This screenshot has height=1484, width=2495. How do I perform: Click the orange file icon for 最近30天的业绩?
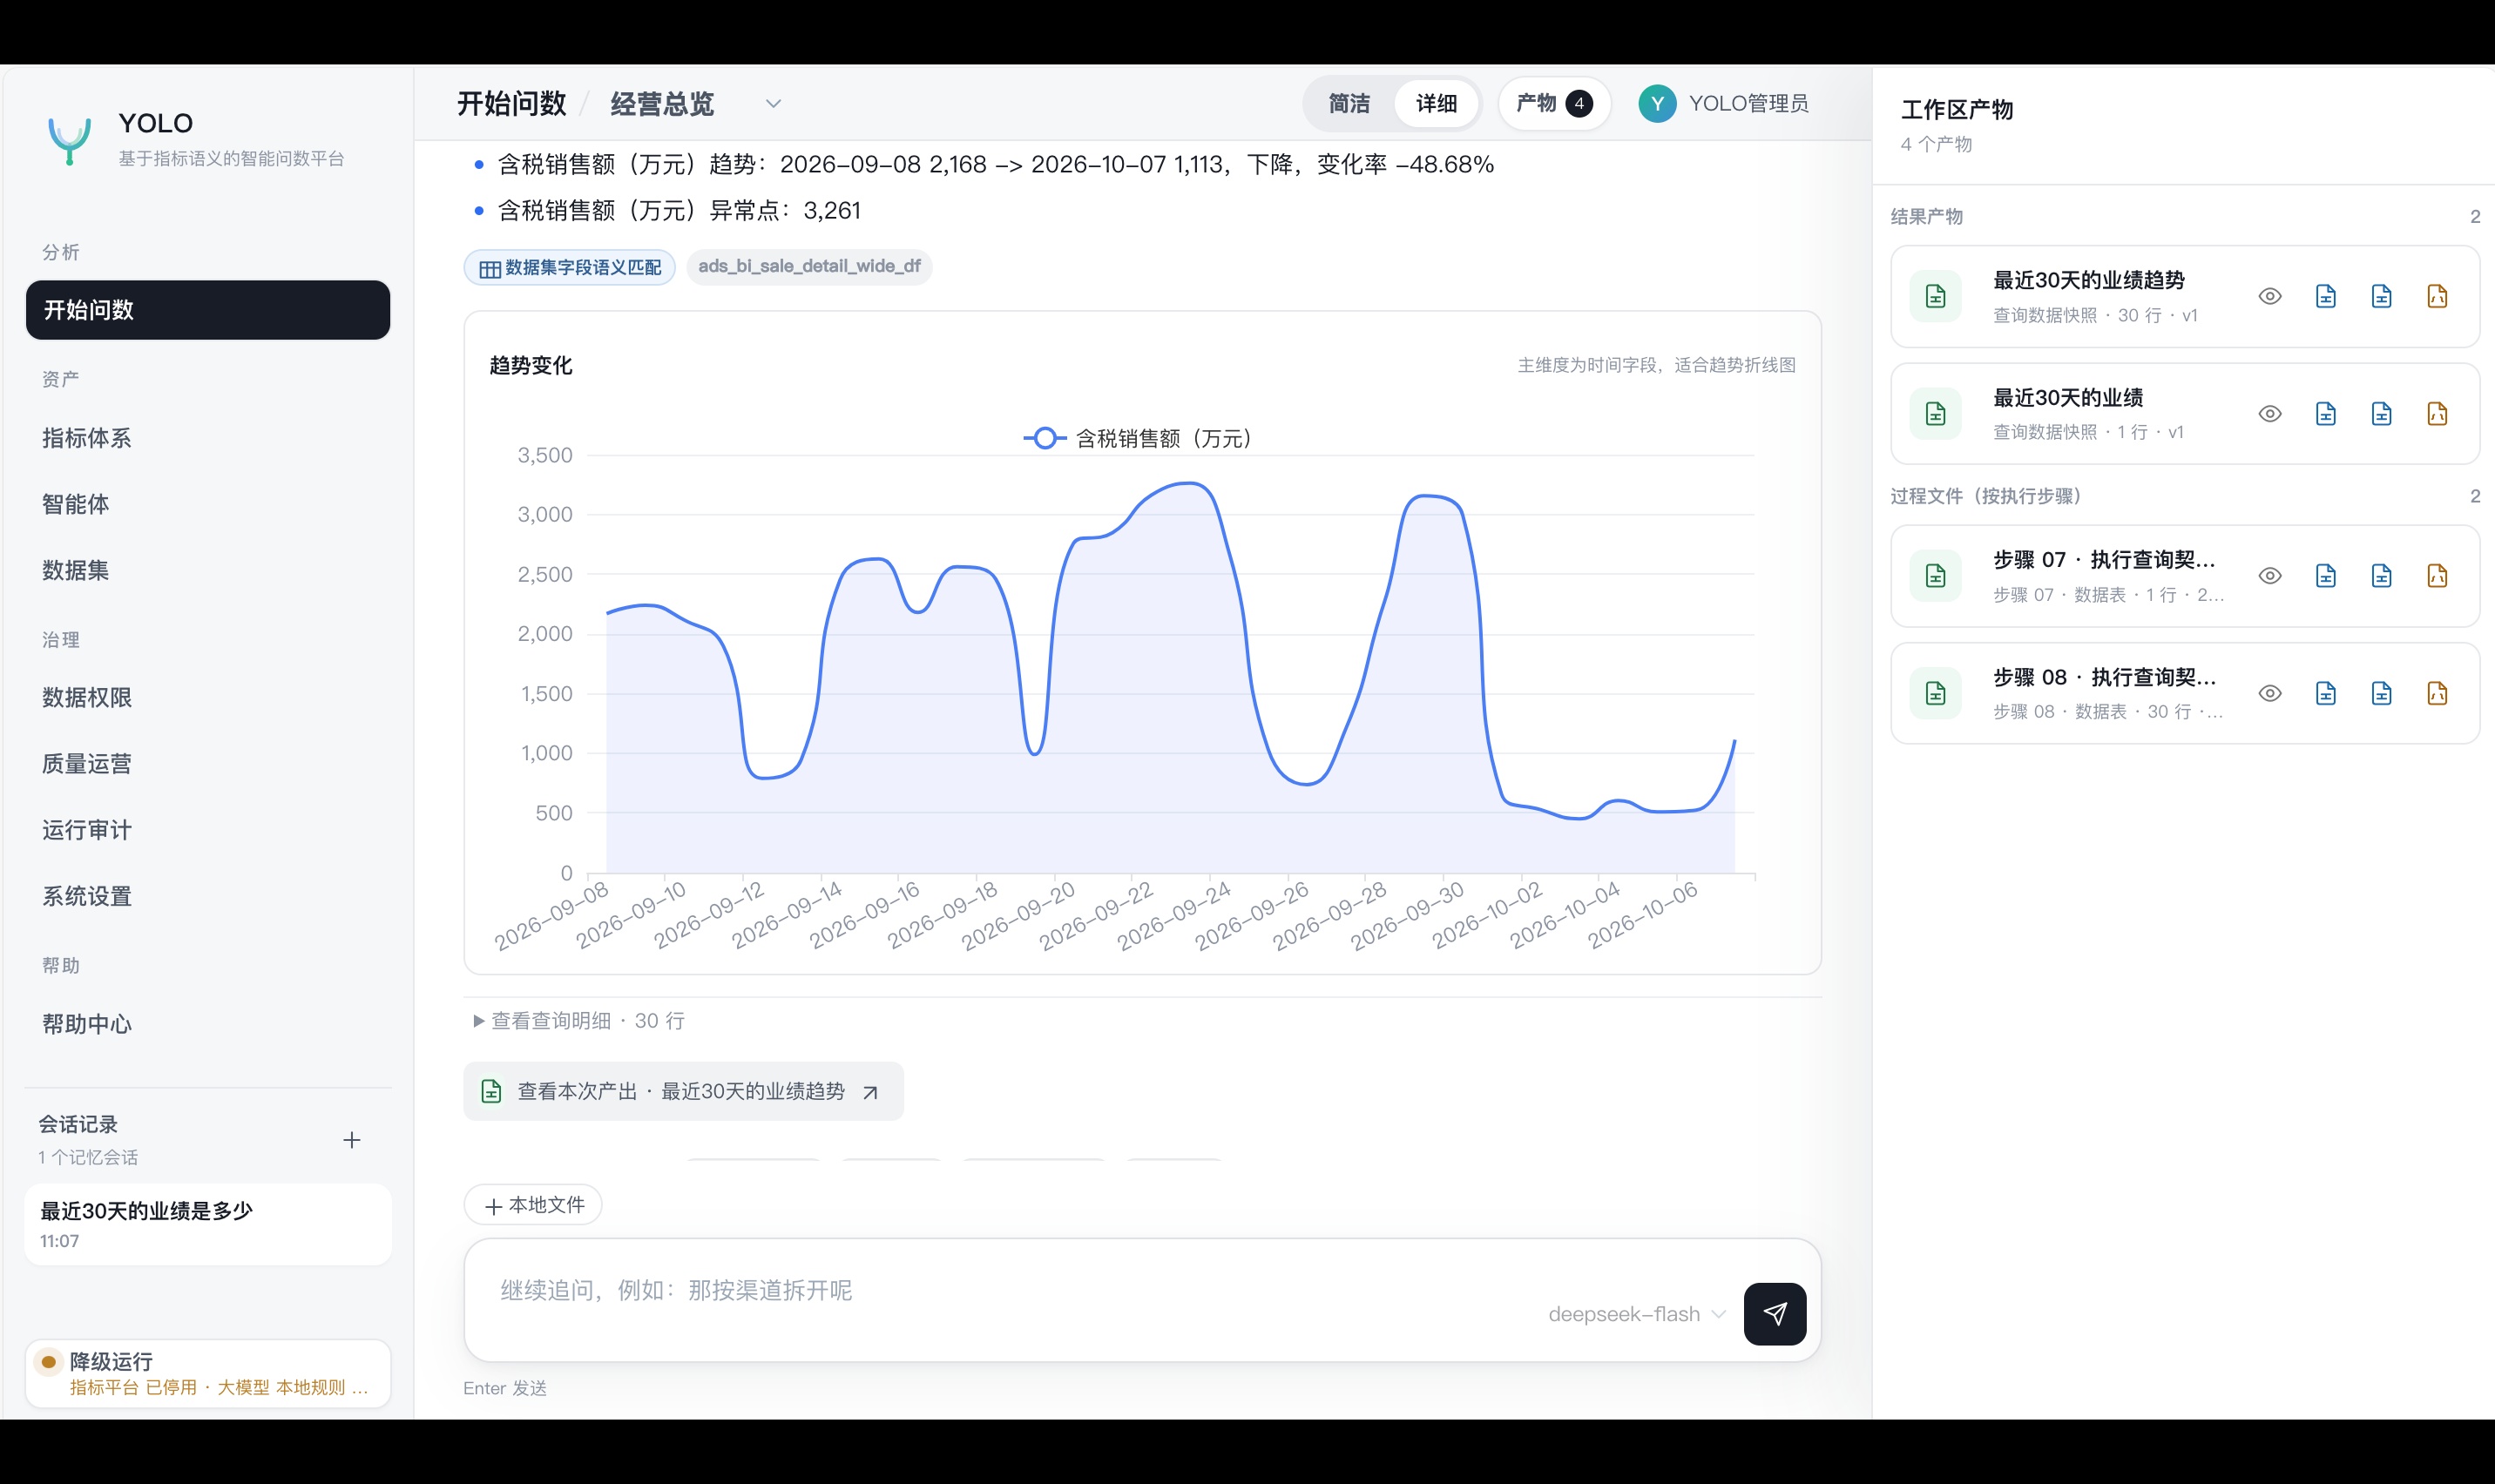tap(2437, 413)
